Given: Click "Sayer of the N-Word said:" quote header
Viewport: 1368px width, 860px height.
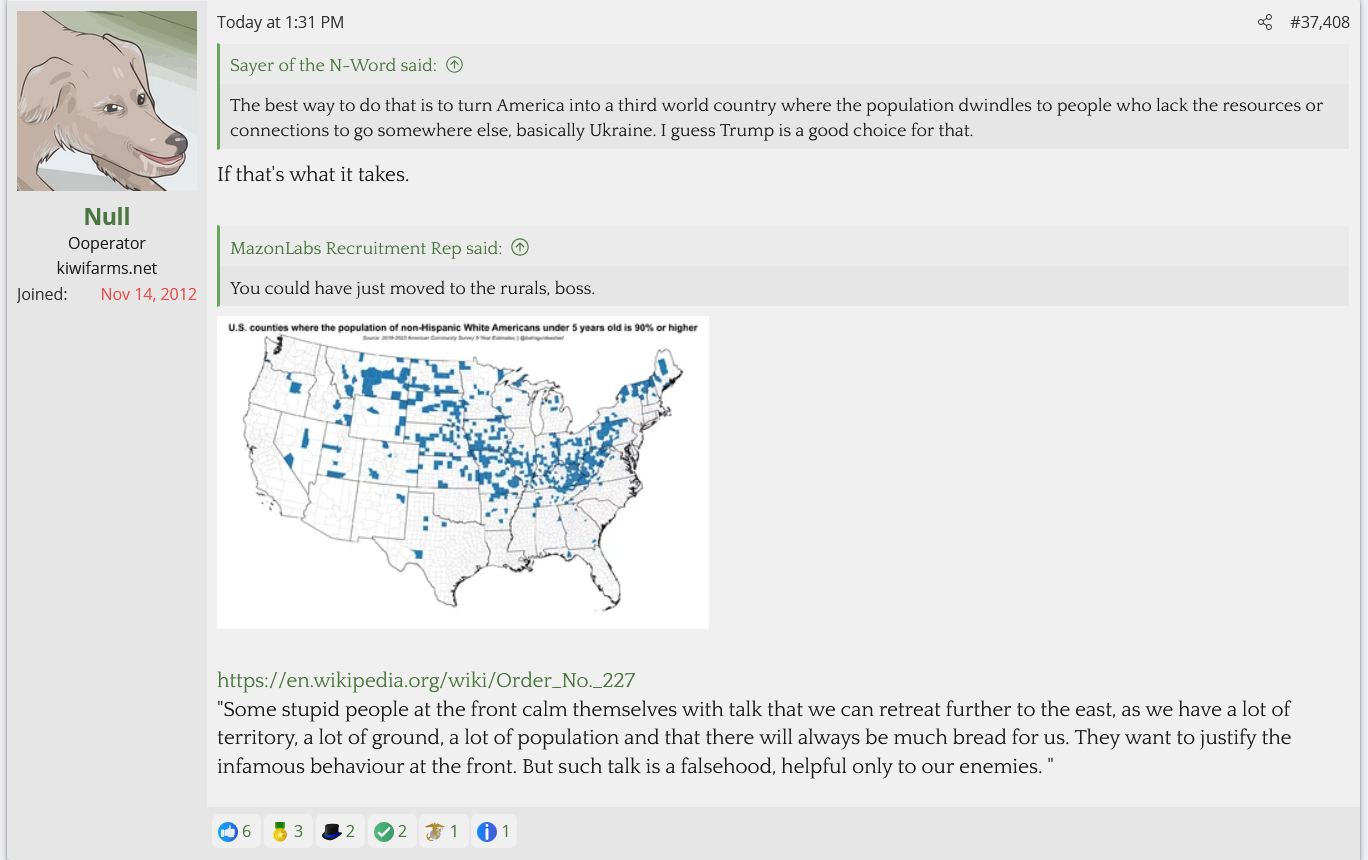Looking at the screenshot, I should click(333, 65).
